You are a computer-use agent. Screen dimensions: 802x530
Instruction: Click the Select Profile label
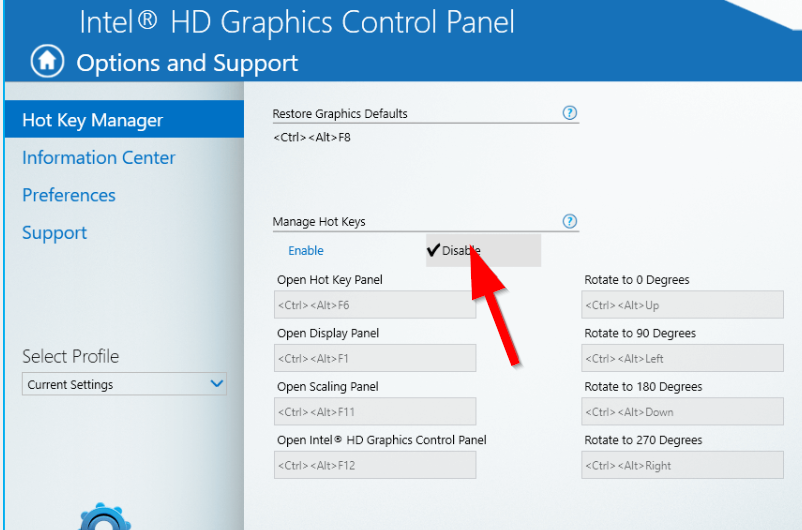pyautogui.click(x=71, y=356)
